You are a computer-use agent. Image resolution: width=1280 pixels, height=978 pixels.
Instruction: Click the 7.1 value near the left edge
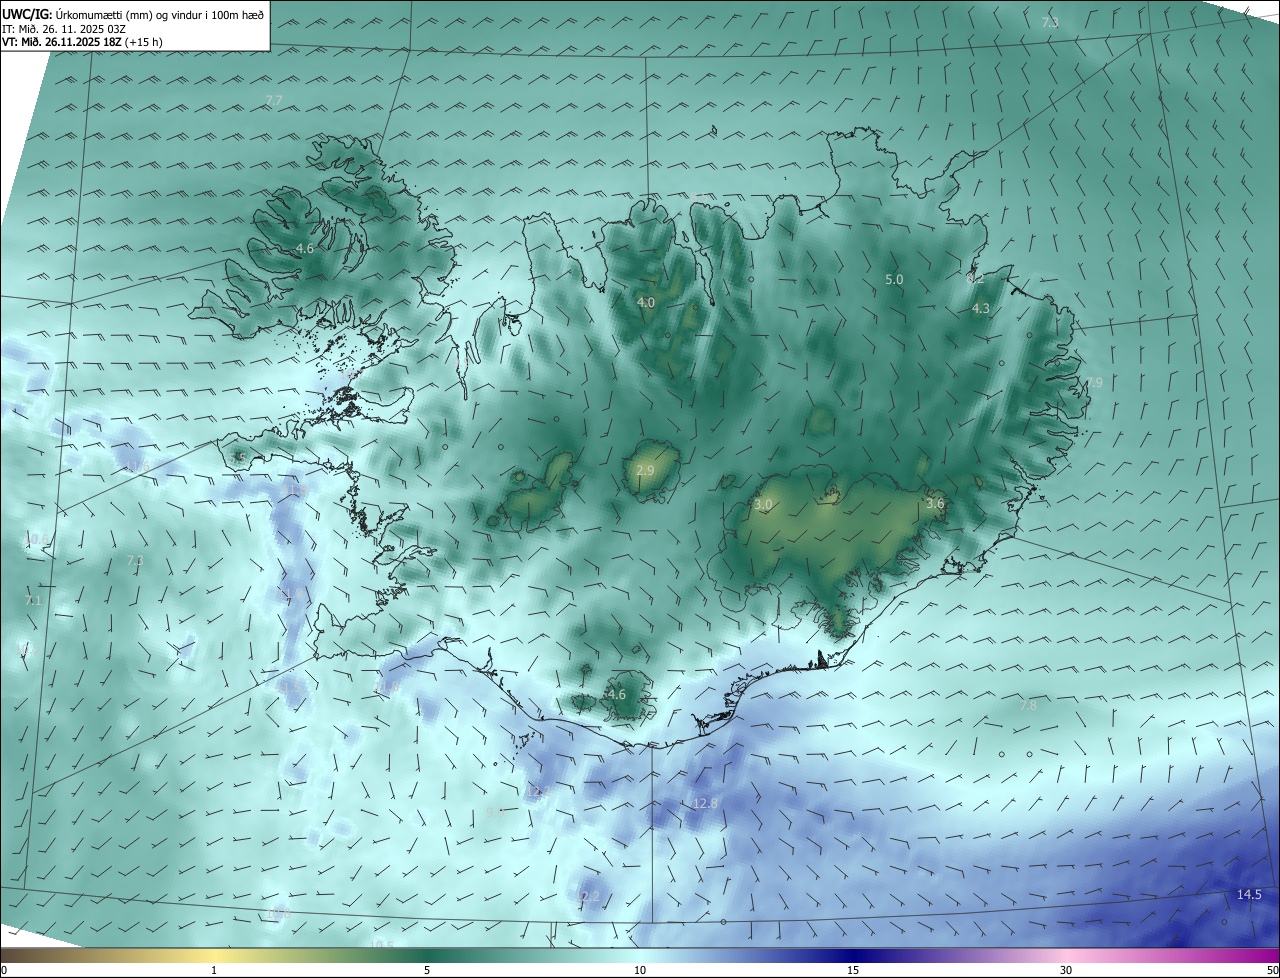coord(33,601)
